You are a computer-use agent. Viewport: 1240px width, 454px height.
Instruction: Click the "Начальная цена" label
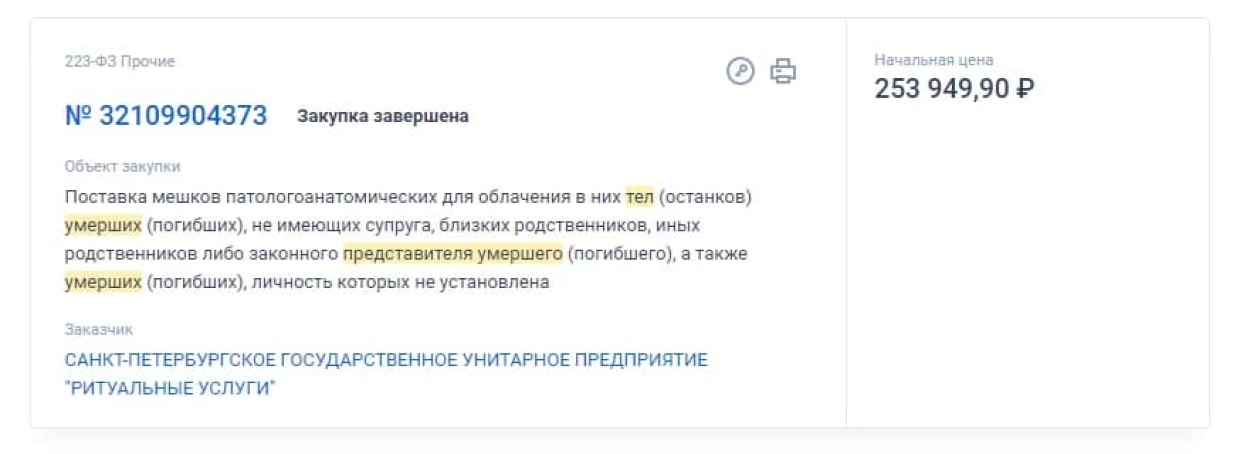934,60
